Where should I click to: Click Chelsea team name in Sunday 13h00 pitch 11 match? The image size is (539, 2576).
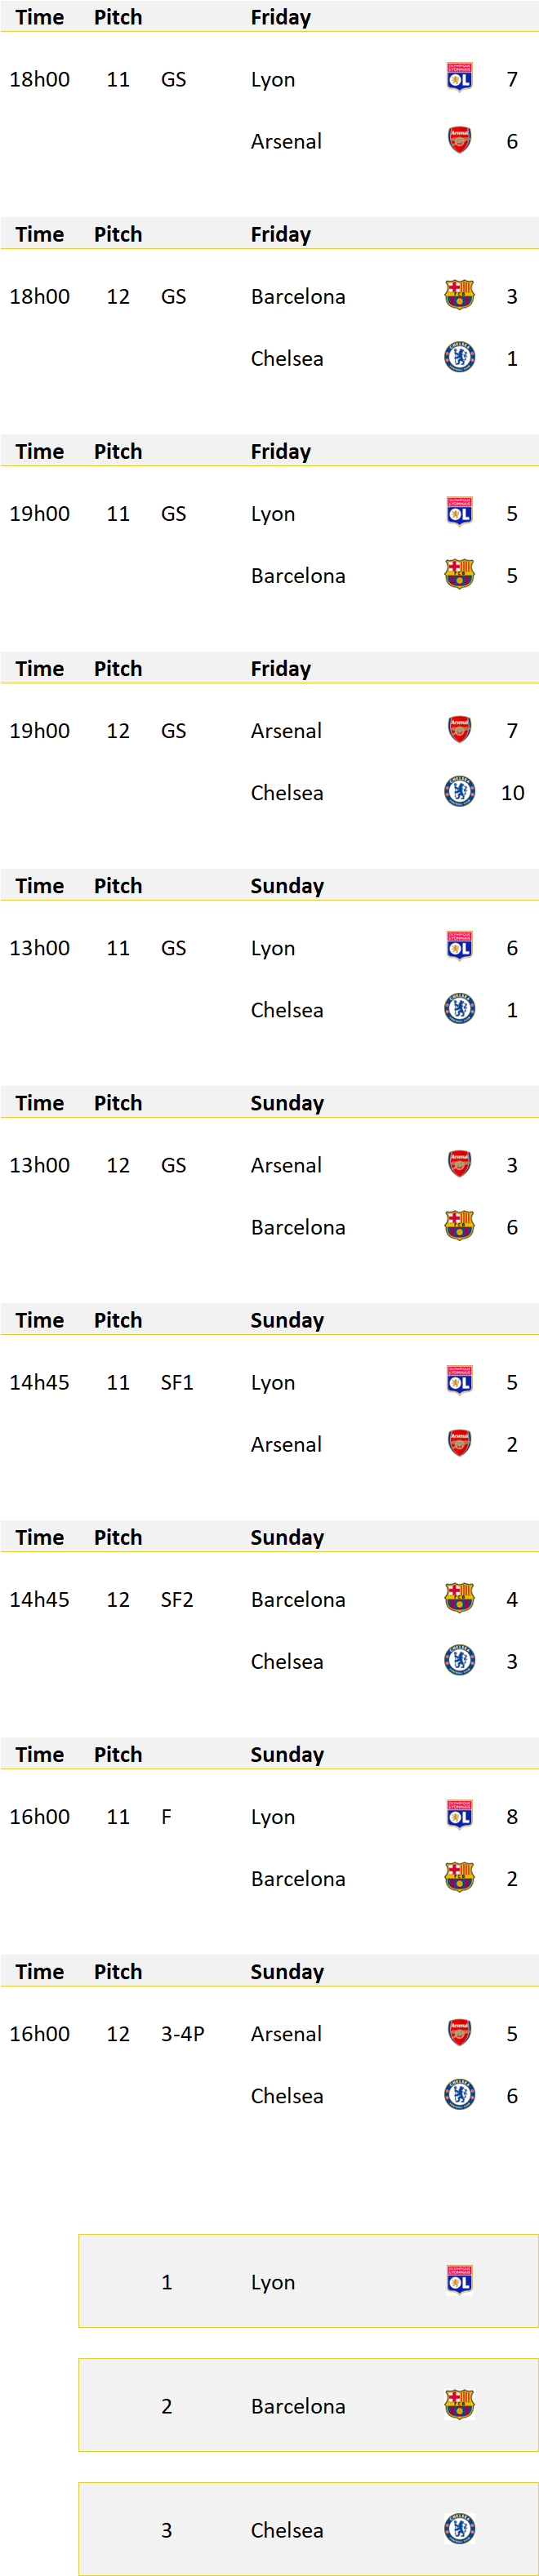coord(287,1010)
